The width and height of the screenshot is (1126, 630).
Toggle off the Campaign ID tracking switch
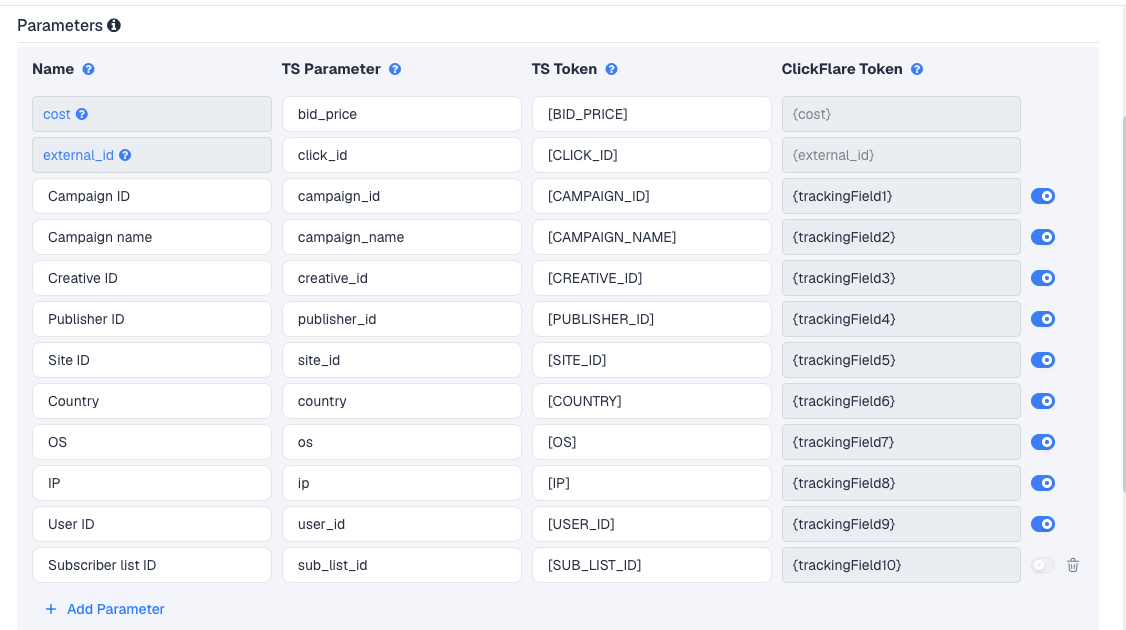click(1043, 196)
